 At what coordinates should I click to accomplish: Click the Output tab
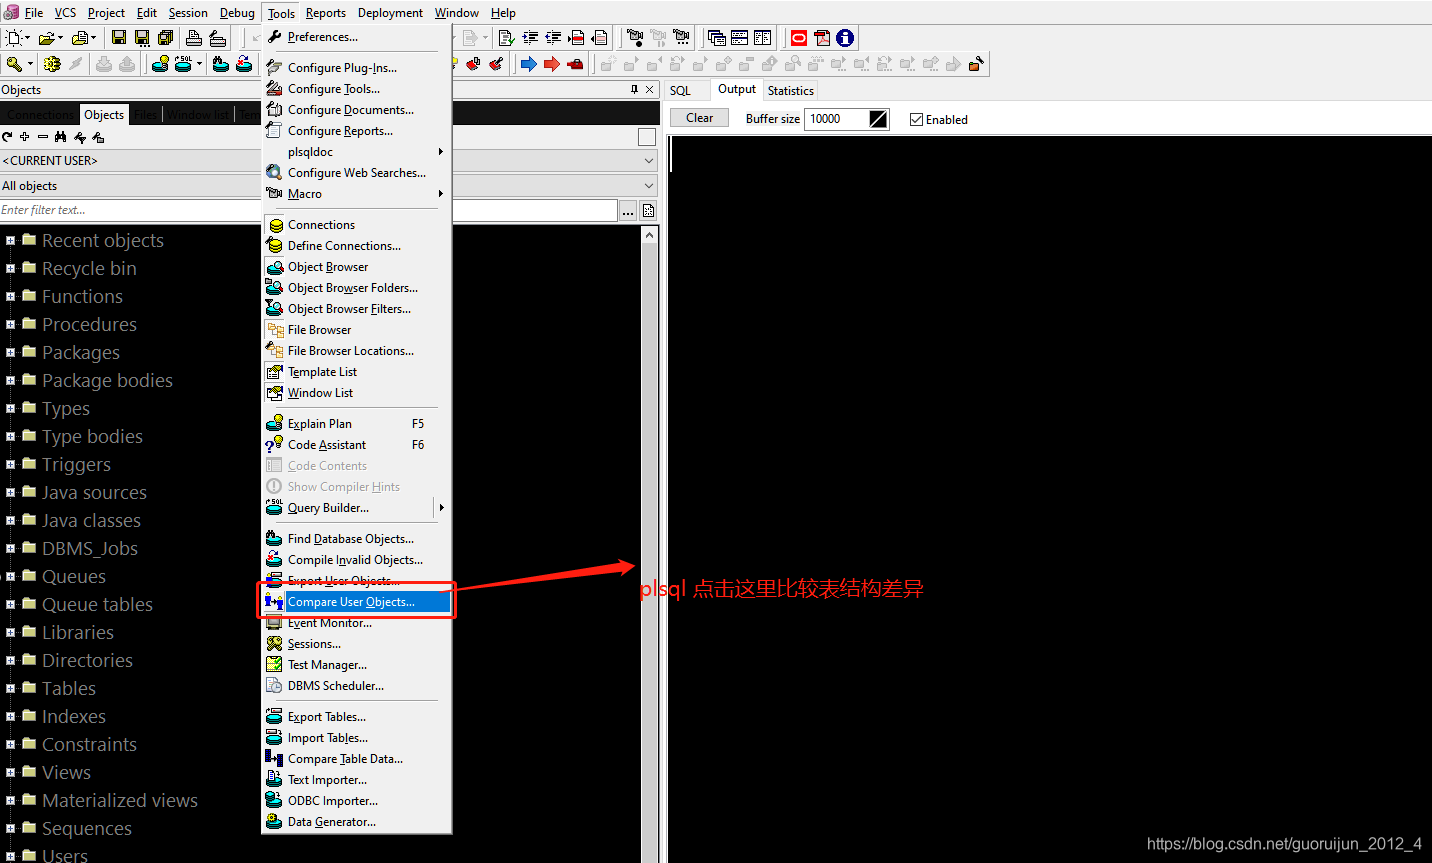(737, 89)
